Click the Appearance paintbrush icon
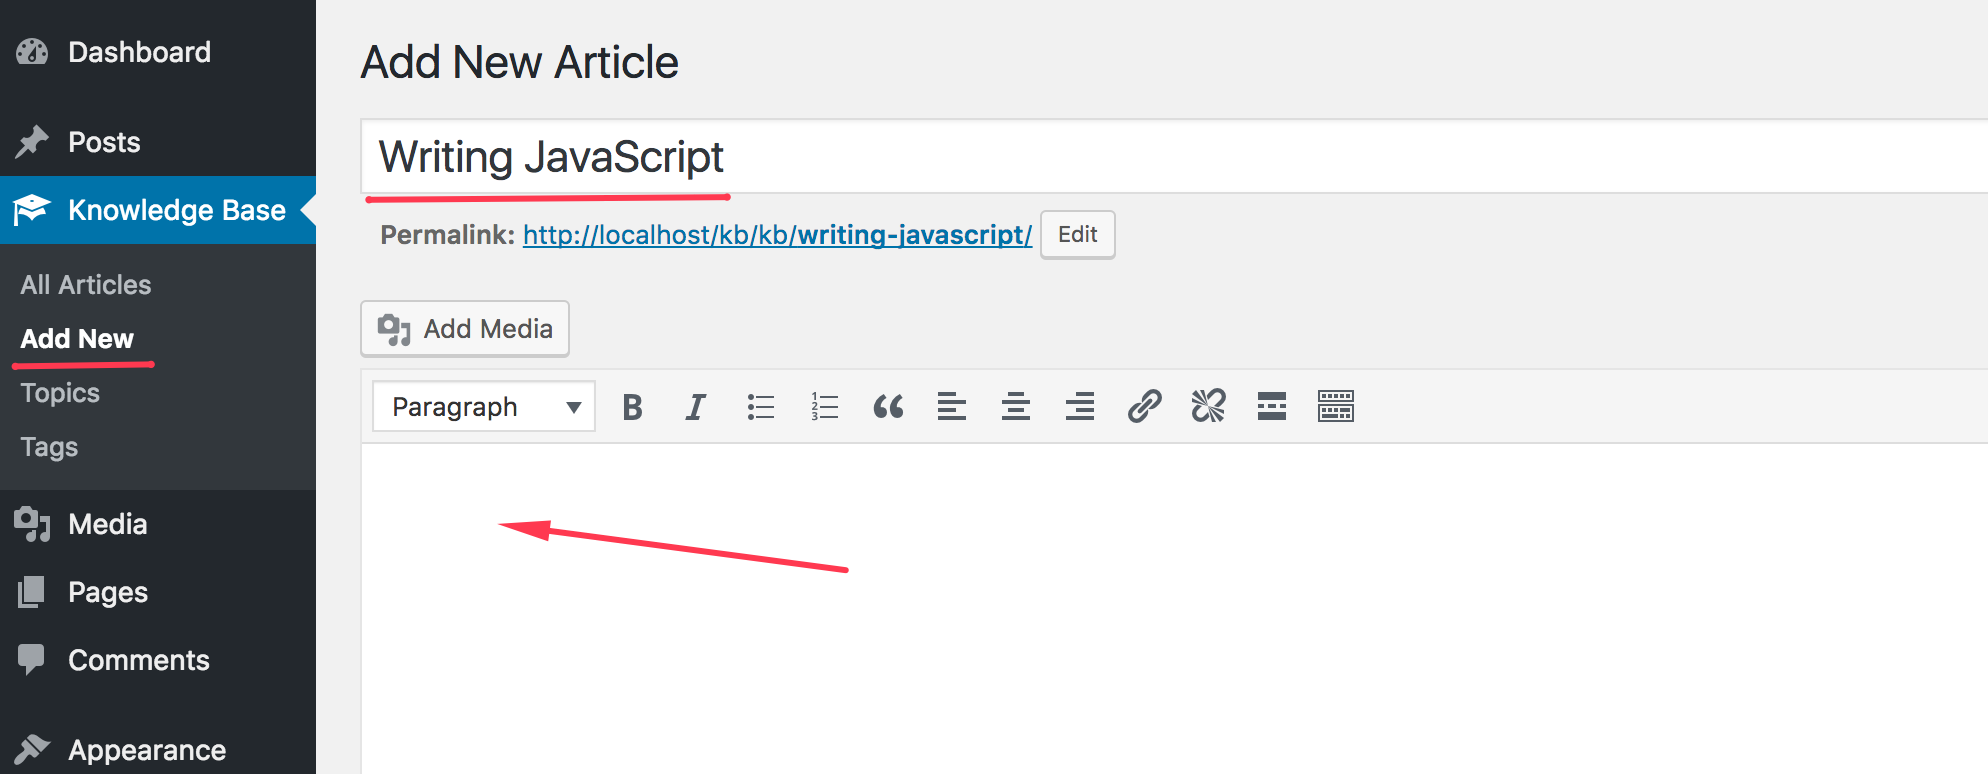 (32, 749)
